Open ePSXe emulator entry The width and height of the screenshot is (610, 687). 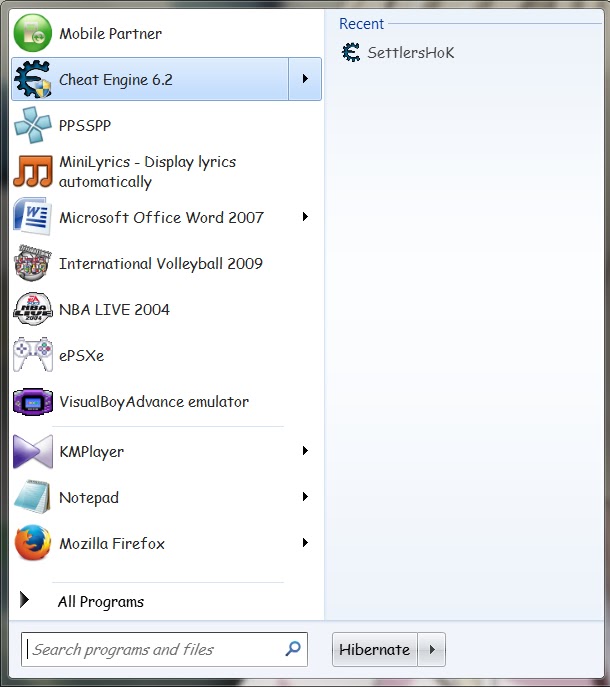coord(166,355)
